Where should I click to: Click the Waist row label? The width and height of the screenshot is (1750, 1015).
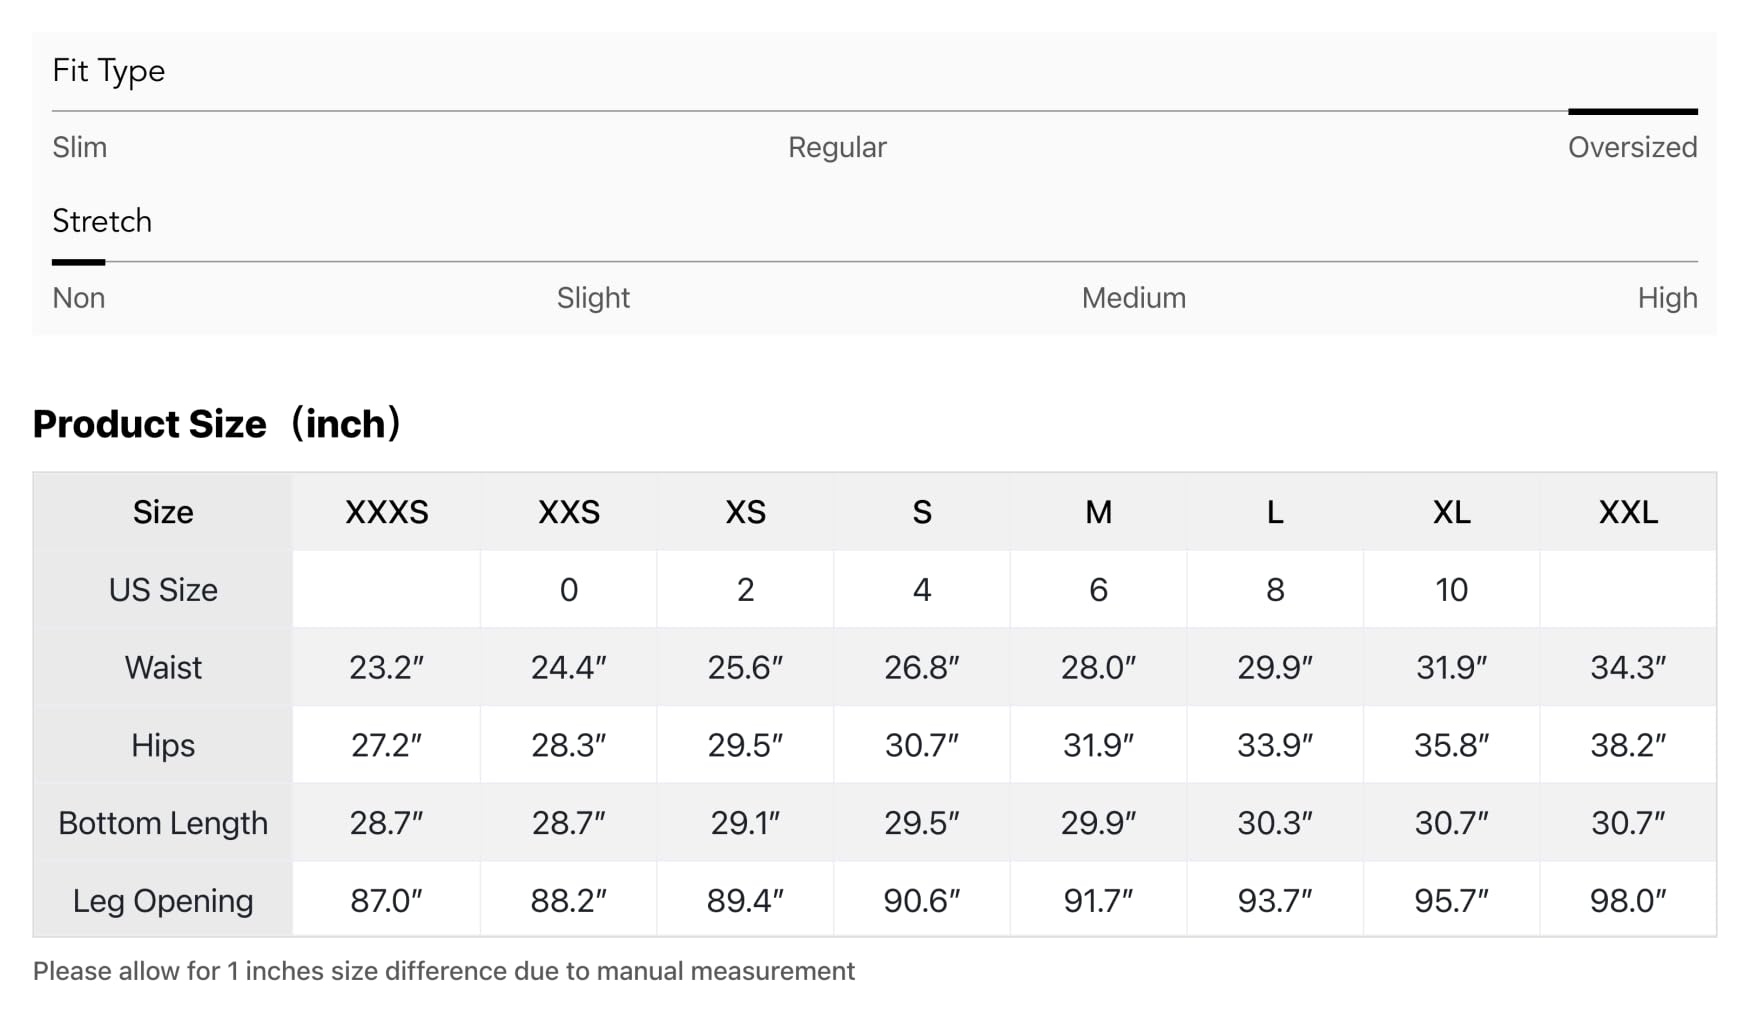[163, 667]
